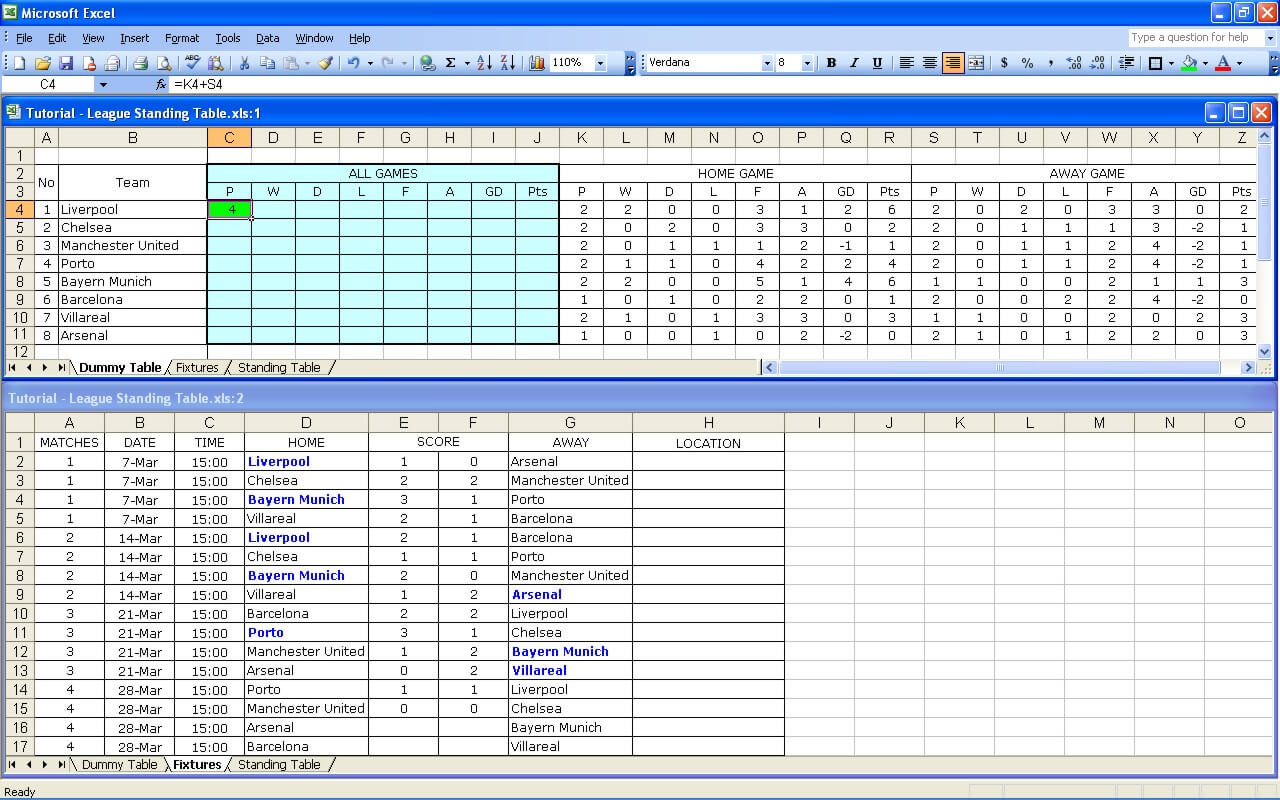Select row 4 header in upper window
The height and width of the screenshot is (800, 1280).
coord(19,210)
